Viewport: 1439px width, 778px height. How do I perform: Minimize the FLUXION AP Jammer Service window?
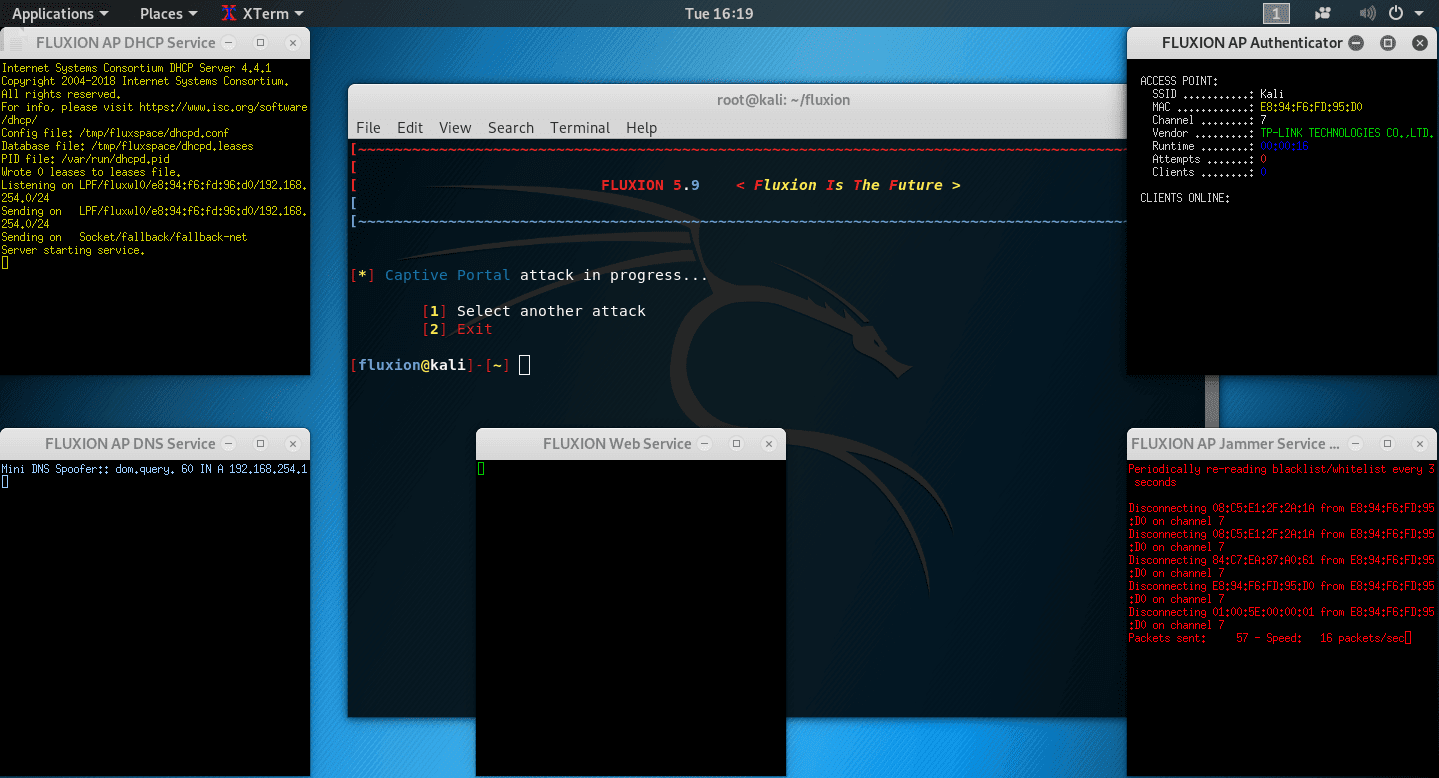coord(1355,443)
